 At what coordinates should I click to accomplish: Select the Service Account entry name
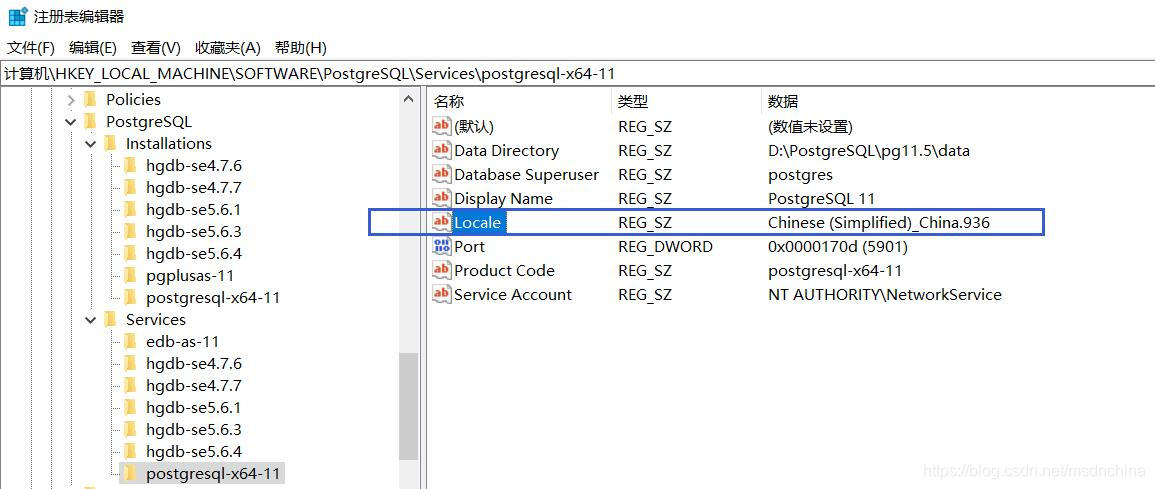pyautogui.click(x=513, y=295)
